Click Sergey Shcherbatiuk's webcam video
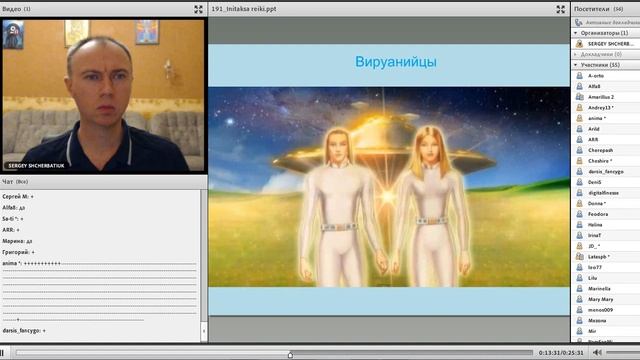Screen dimensions: 640x360 104,96
